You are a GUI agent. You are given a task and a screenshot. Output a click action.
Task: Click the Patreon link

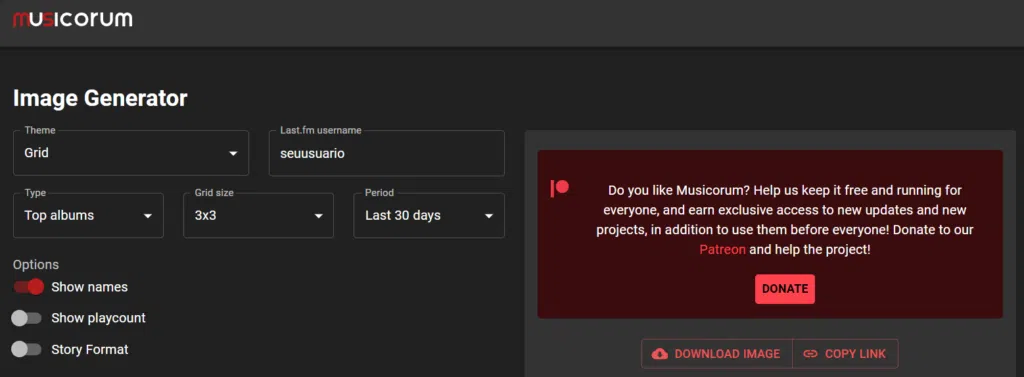tap(722, 250)
